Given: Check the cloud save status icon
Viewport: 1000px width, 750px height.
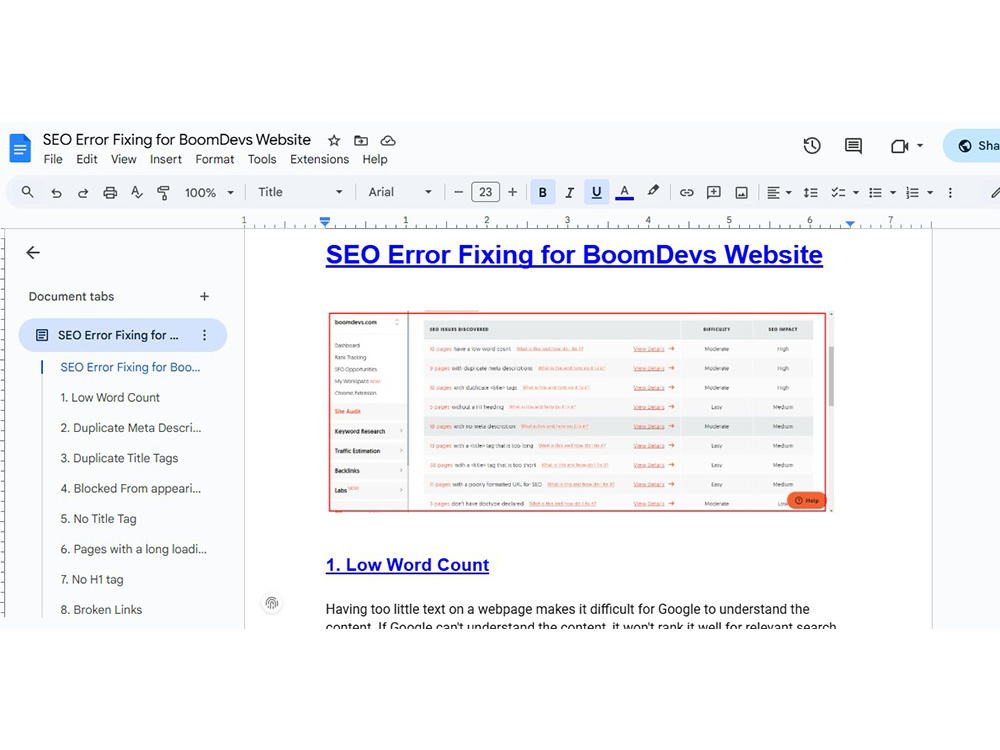Looking at the screenshot, I should (x=388, y=140).
